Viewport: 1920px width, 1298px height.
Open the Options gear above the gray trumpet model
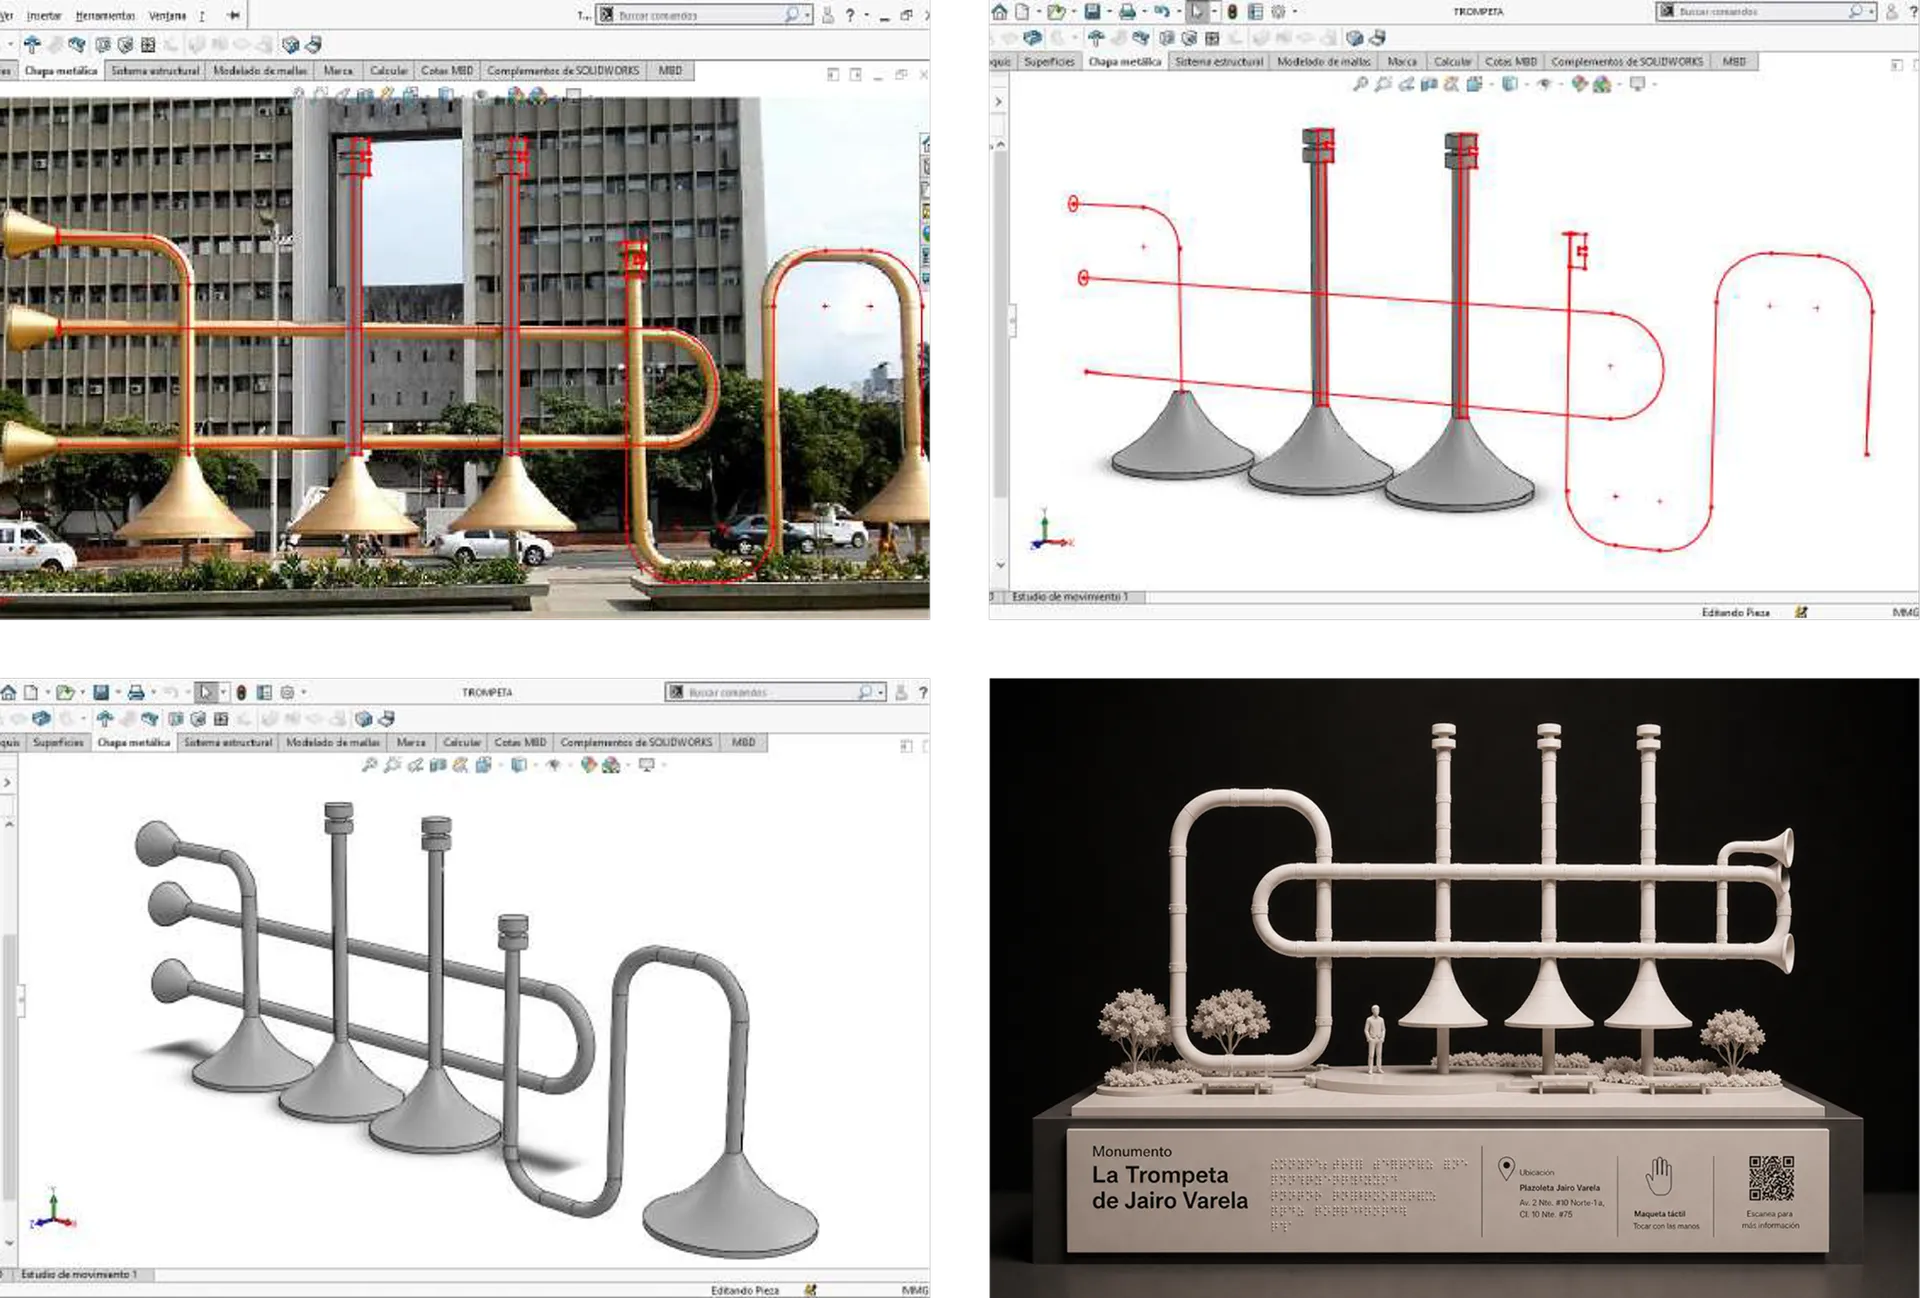(288, 692)
